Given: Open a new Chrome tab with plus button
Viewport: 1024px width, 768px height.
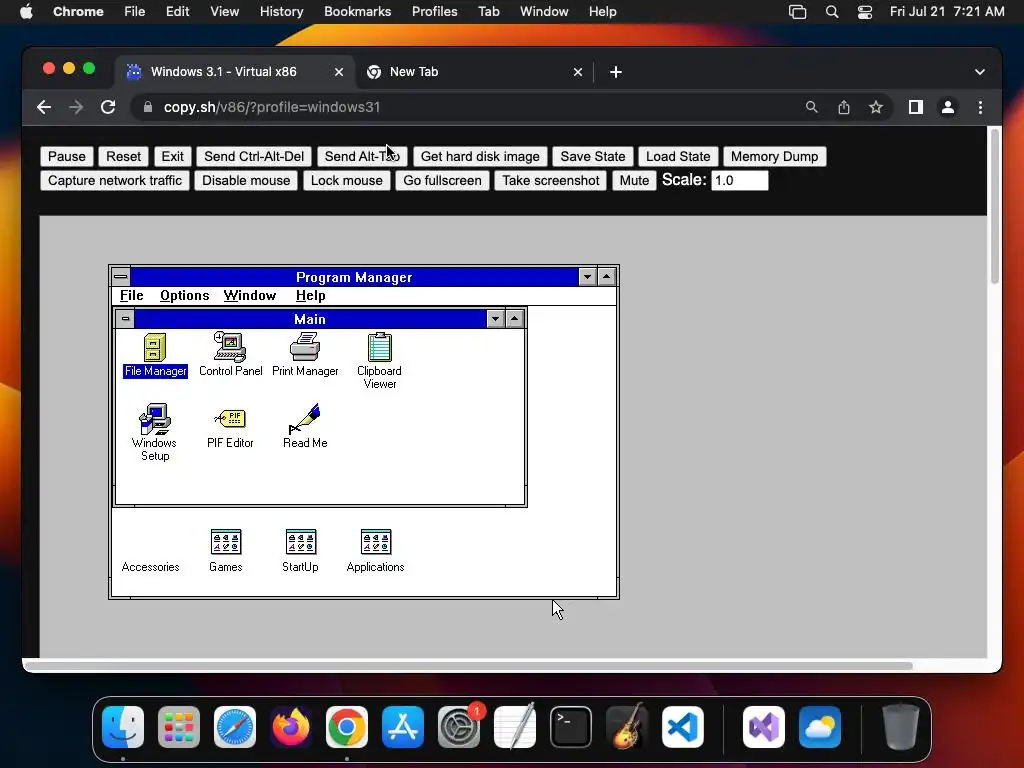Looking at the screenshot, I should tap(616, 72).
